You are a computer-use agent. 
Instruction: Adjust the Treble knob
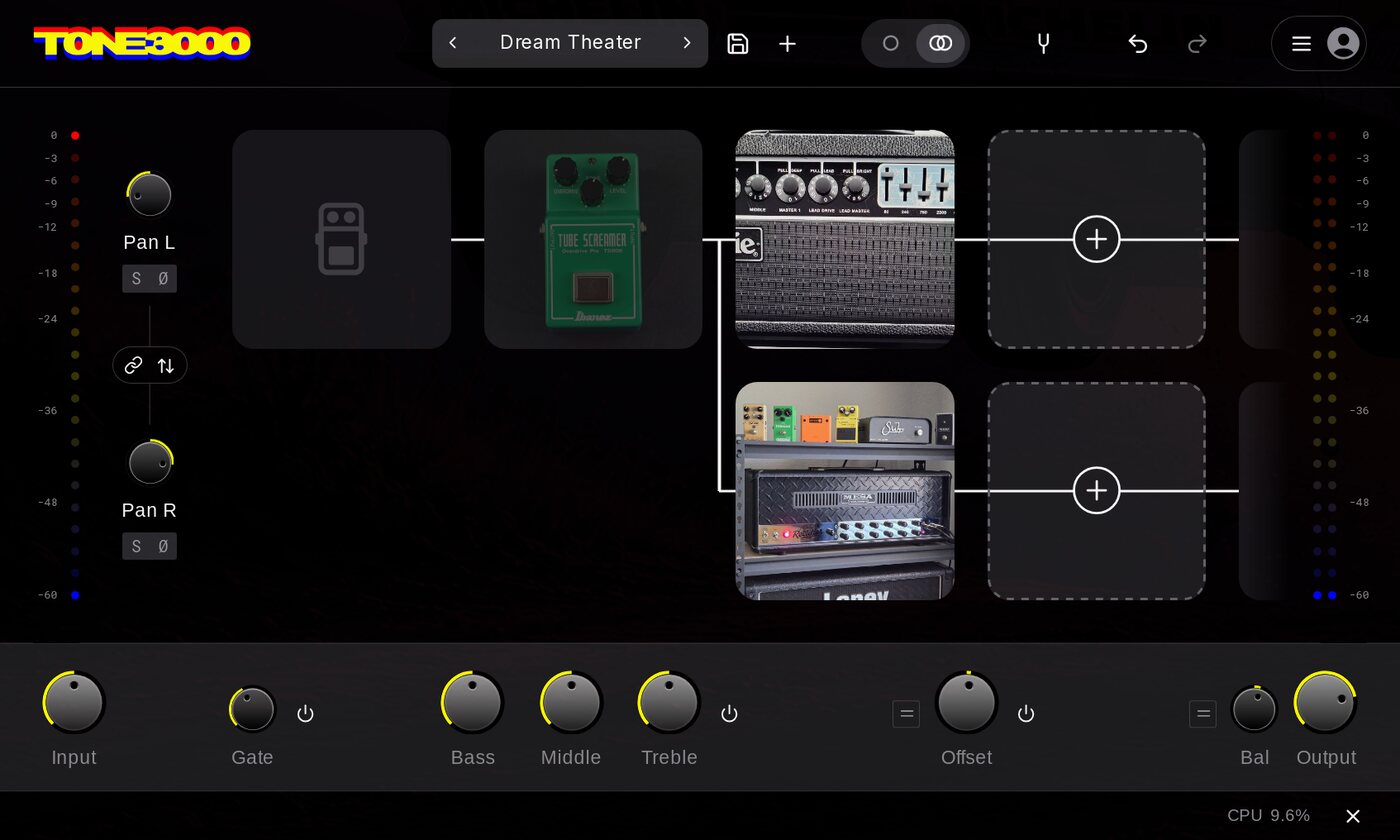tap(669, 702)
